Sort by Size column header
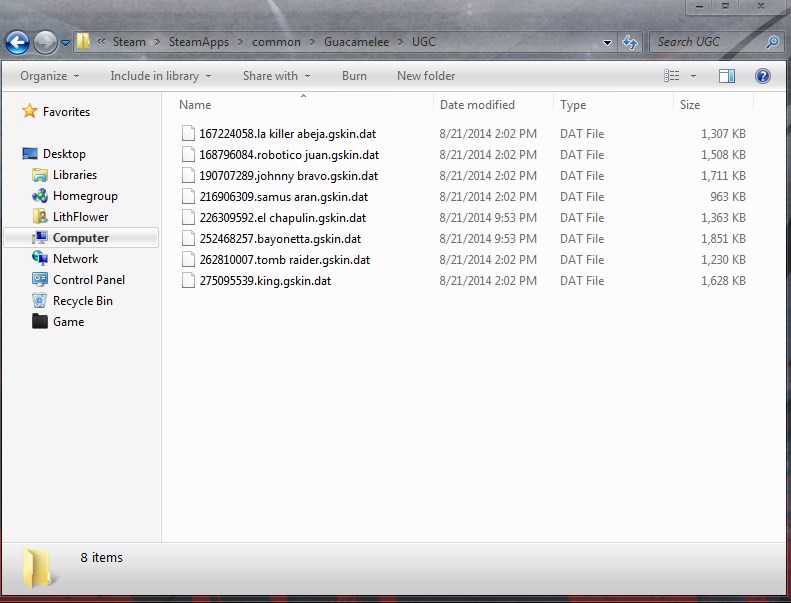791x603 pixels. [x=690, y=105]
